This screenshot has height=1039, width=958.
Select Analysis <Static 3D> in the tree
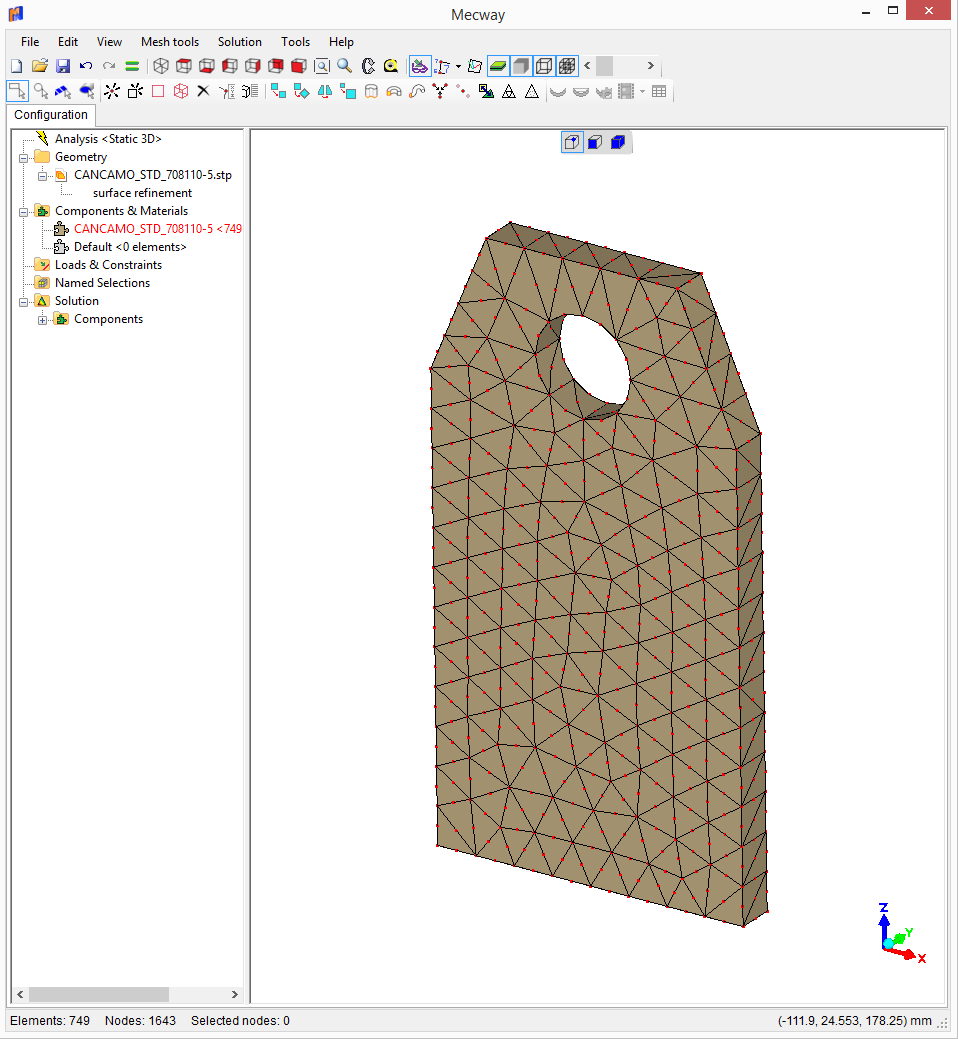tap(108, 138)
